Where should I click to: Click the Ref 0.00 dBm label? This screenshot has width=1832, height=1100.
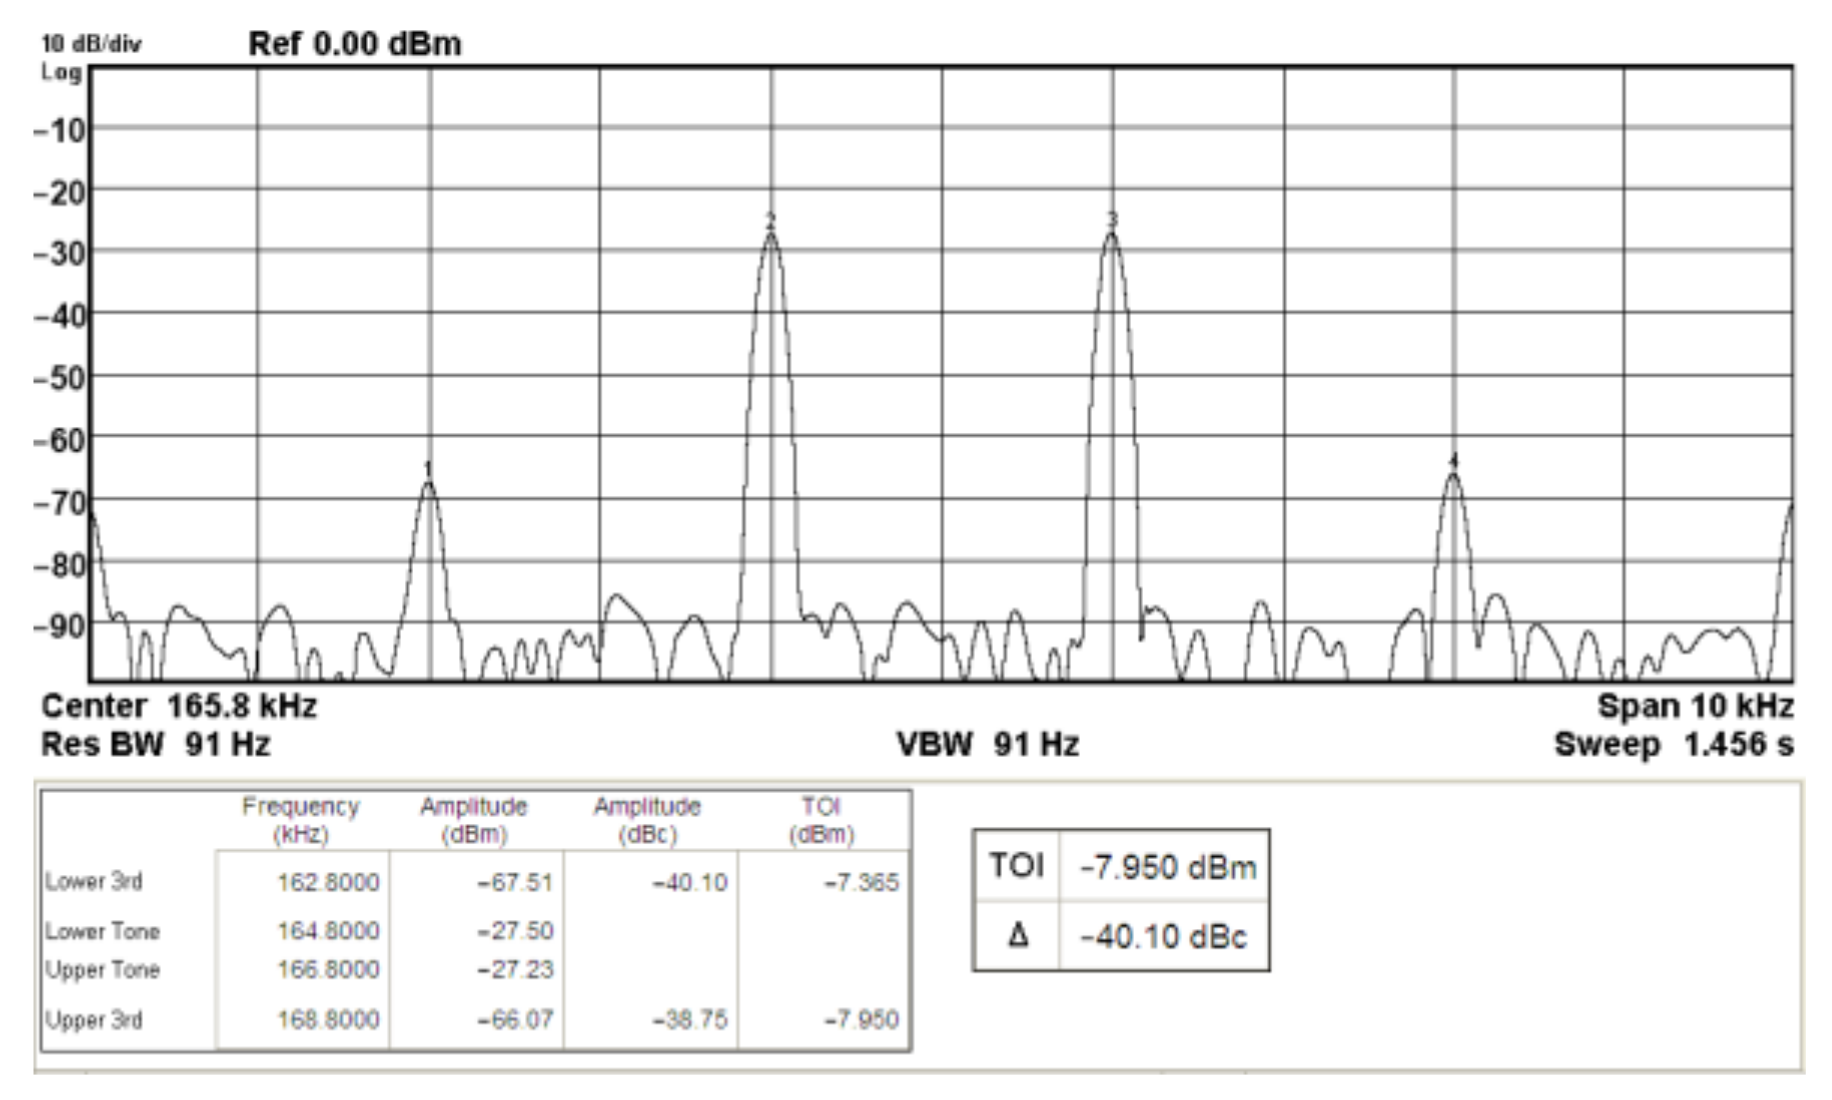(x=355, y=44)
